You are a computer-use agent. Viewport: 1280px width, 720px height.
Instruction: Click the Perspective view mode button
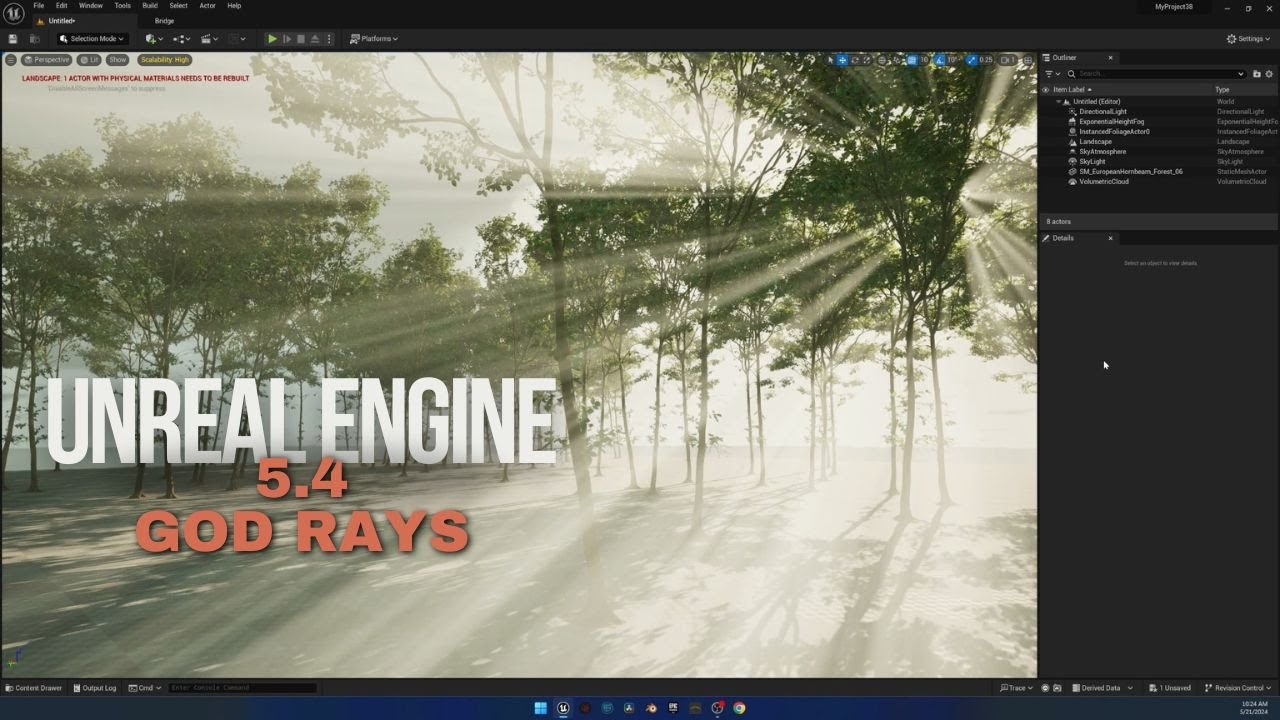(x=47, y=60)
